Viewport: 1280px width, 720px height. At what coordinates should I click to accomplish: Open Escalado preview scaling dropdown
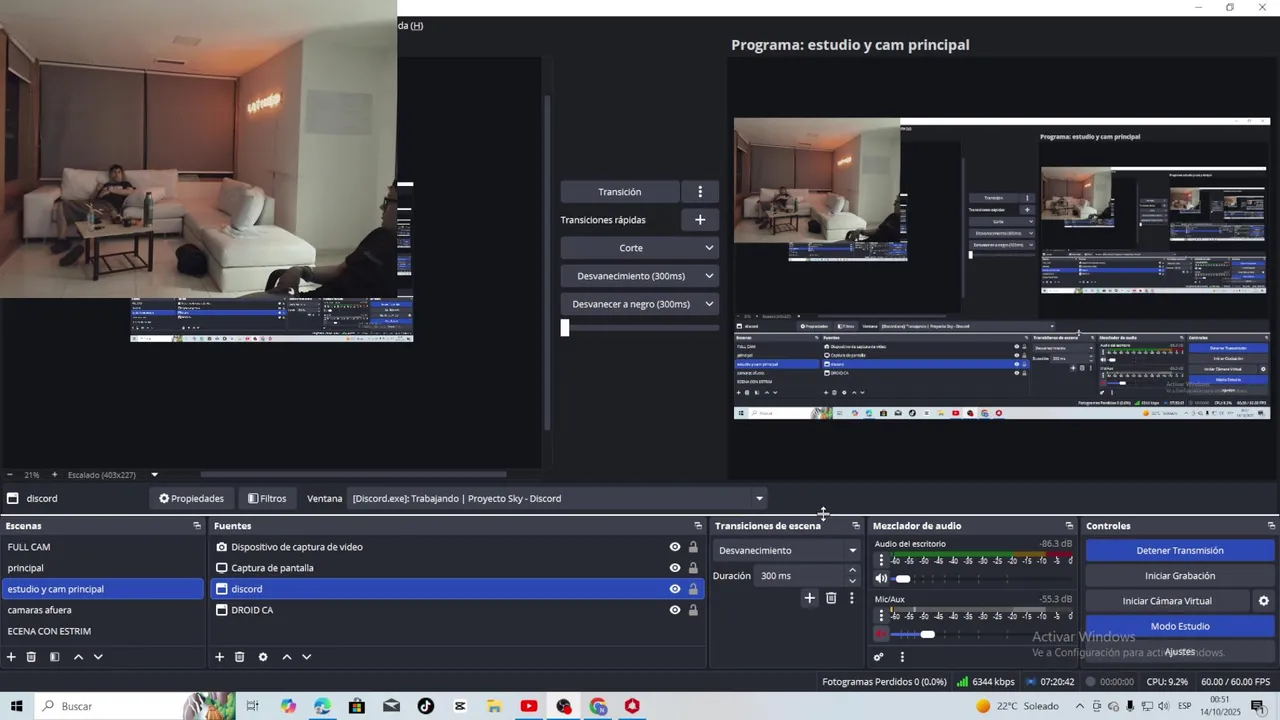pos(154,475)
